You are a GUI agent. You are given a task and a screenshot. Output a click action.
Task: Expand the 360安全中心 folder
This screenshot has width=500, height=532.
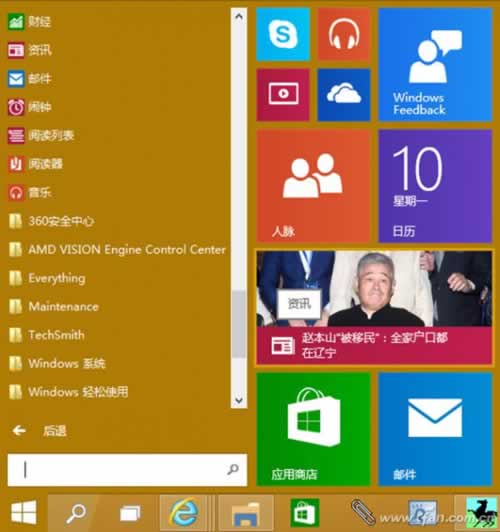[51, 221]
